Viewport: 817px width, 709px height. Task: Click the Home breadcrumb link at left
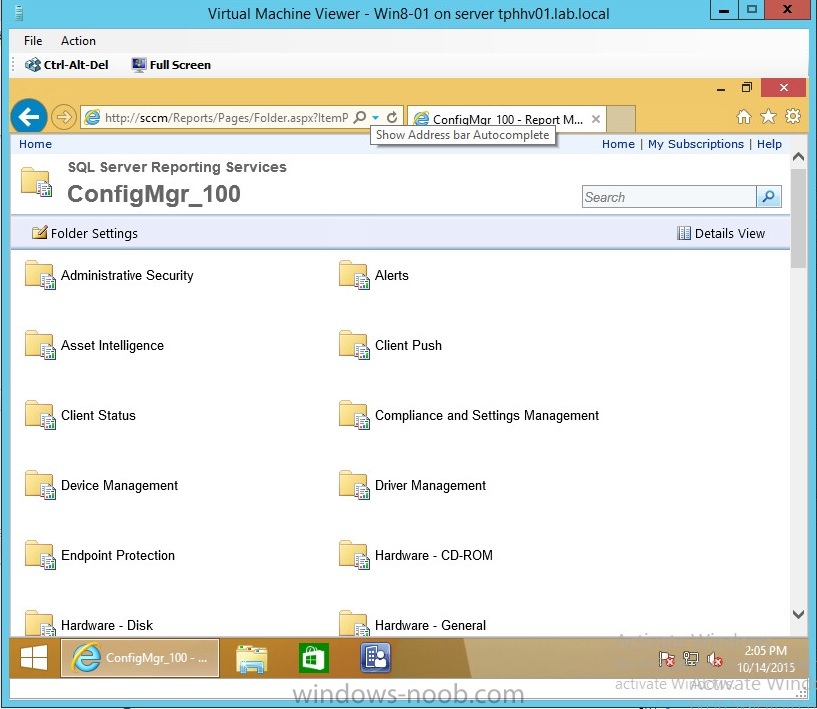[35, 144]
